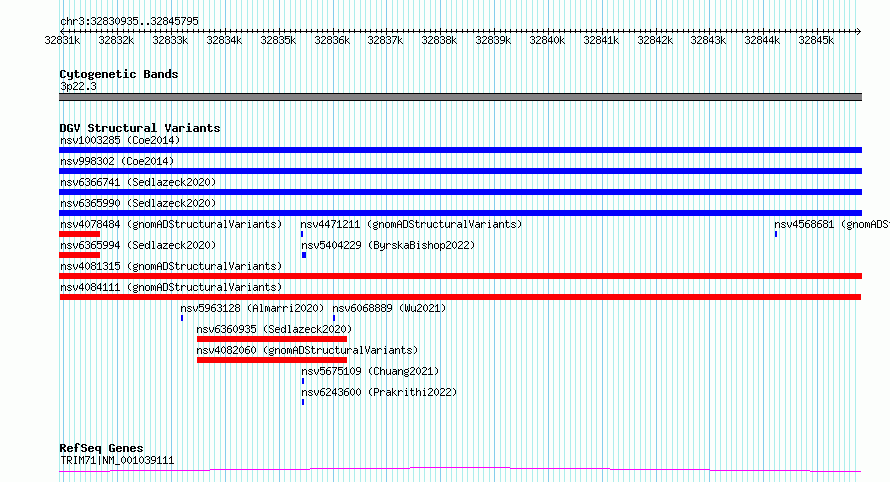Click the 32835k ruler tick label
Image resolution: width=890 pixels, height=482 pixels.
278,40
